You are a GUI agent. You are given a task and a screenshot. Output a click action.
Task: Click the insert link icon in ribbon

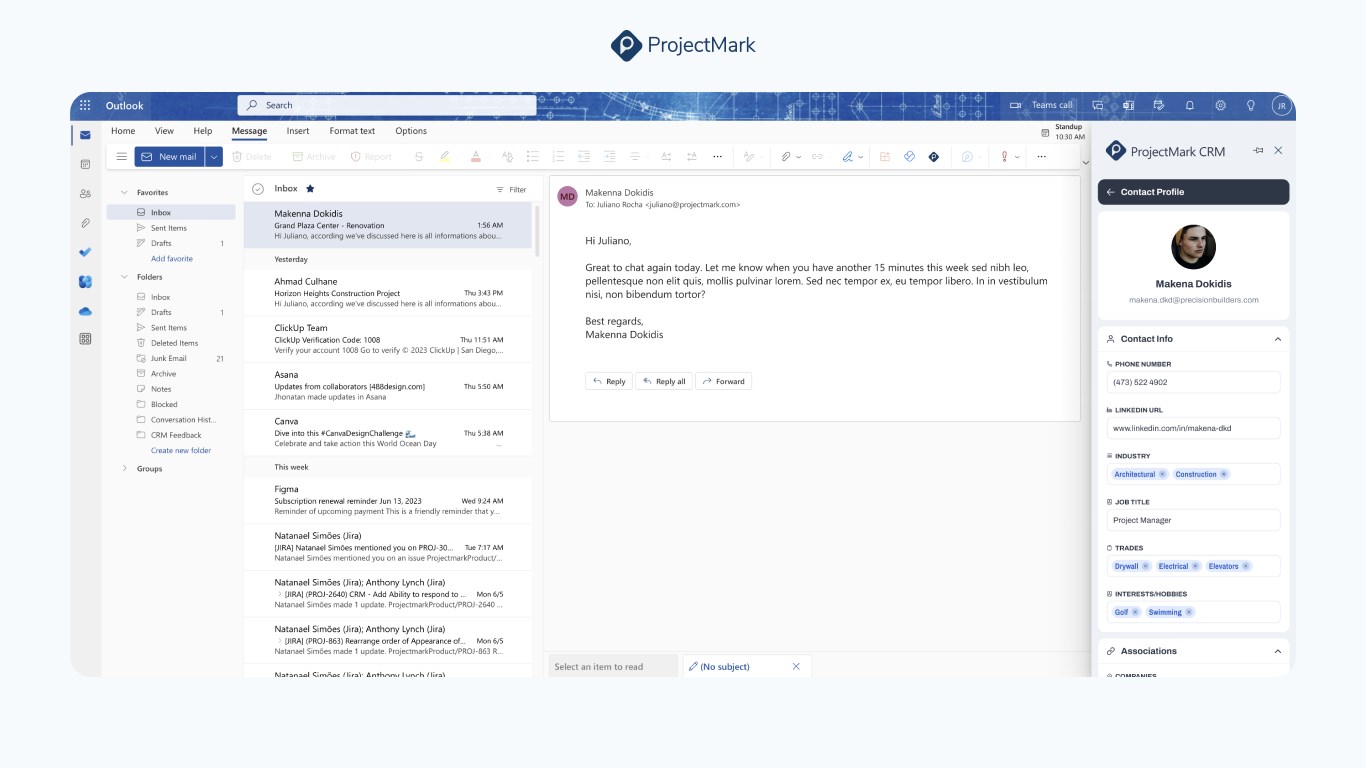817,157
